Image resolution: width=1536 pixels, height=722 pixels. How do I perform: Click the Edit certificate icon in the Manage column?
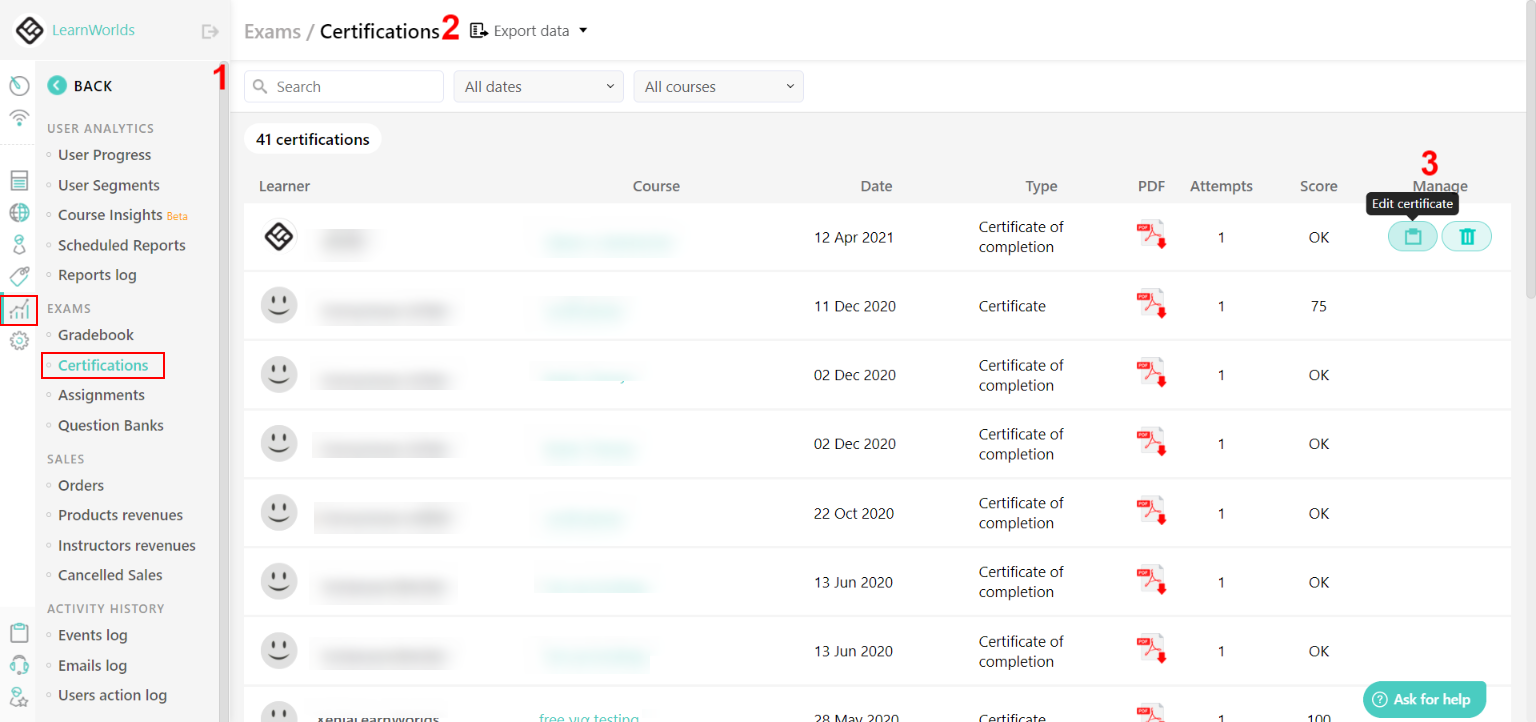[x=1412, y=236]
